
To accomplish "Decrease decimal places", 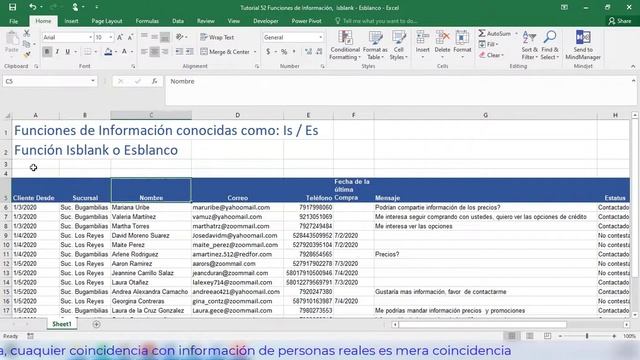I will coord(319,52).
